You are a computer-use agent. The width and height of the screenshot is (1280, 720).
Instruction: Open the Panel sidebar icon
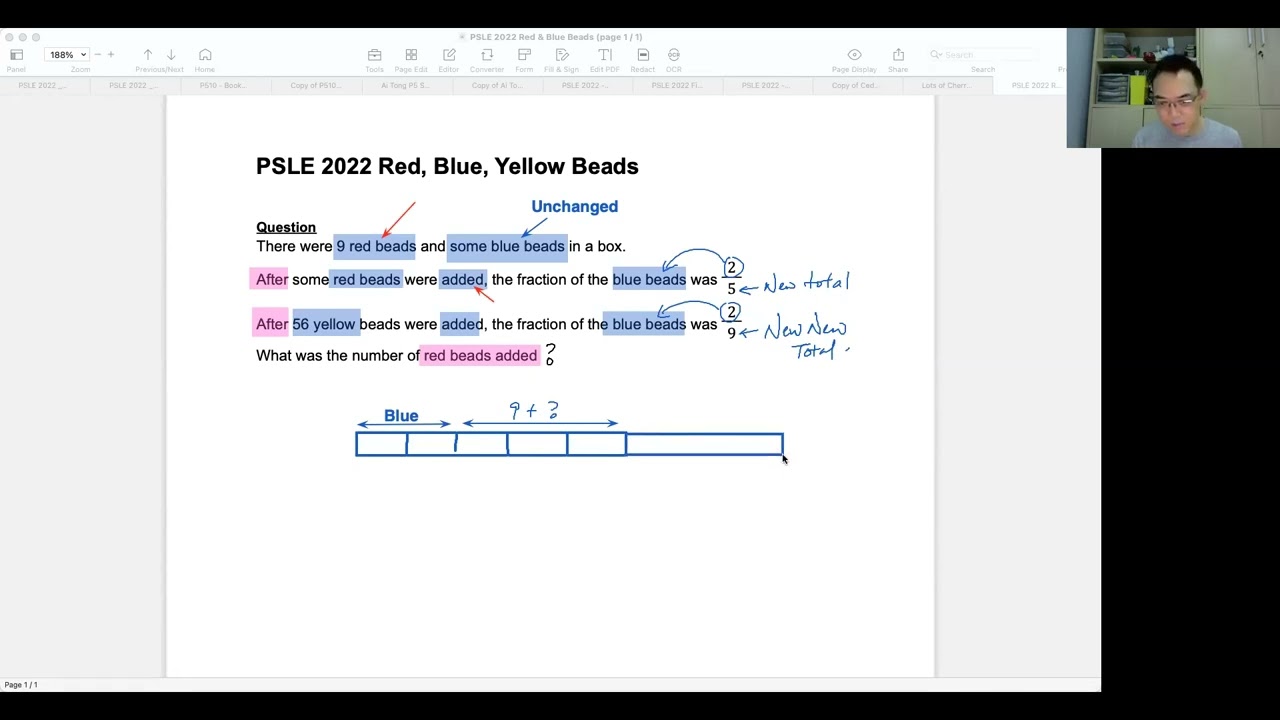pyautogui.click(x=16, y=55)
